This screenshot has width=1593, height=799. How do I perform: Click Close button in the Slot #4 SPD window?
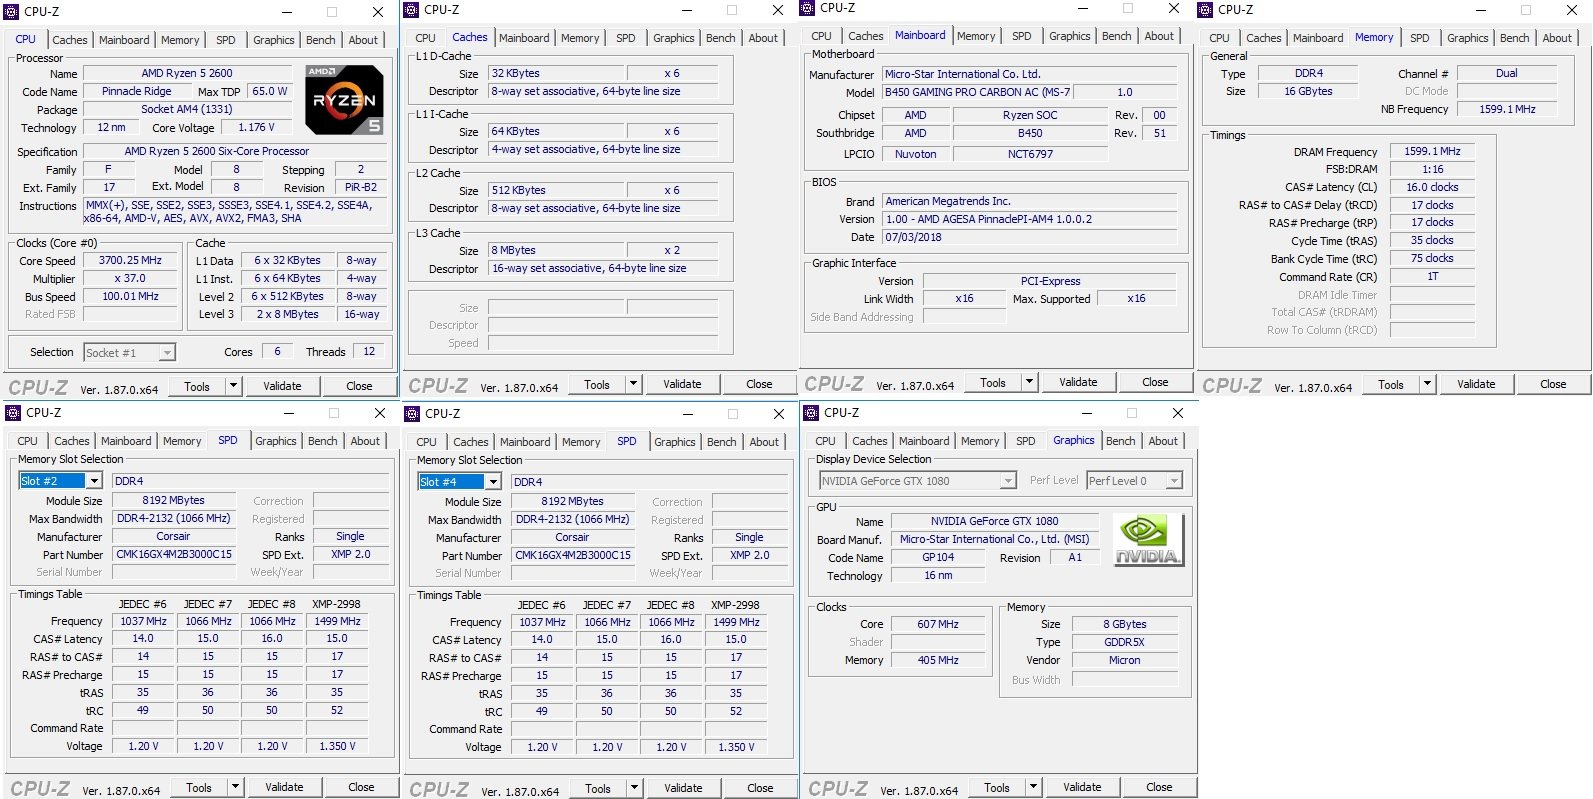coord(760,788)
